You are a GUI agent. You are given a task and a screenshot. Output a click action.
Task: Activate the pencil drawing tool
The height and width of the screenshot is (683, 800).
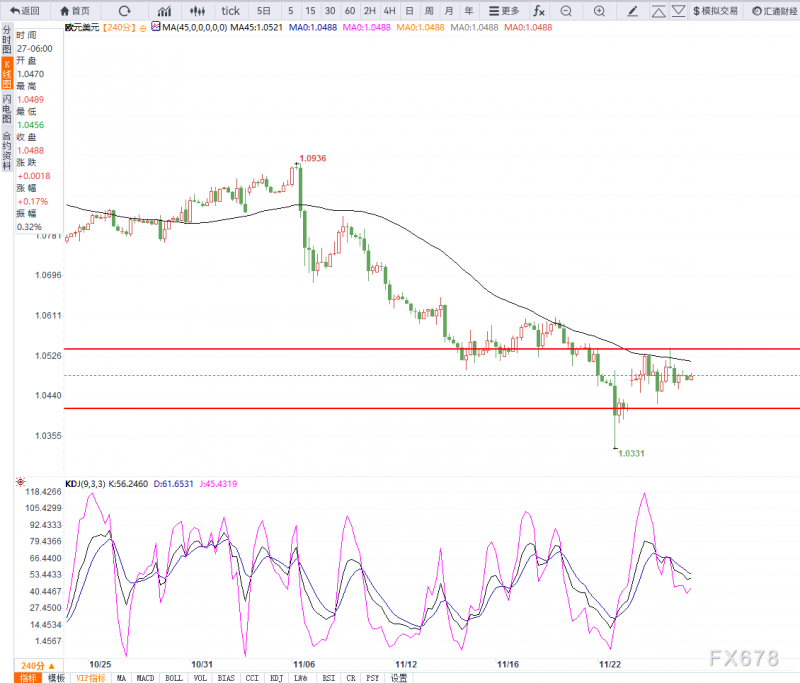(x=633, y=11)
